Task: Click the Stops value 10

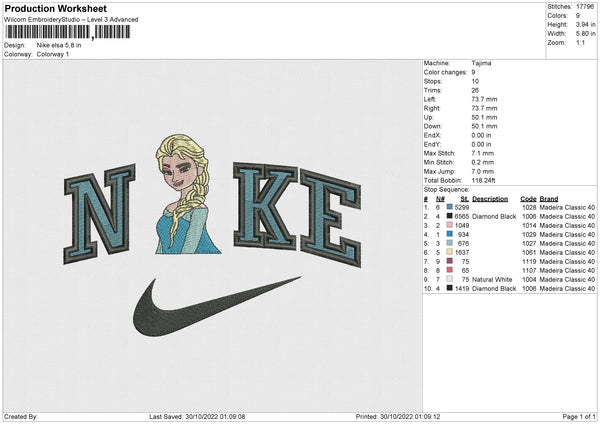Action: click(475, 81)
